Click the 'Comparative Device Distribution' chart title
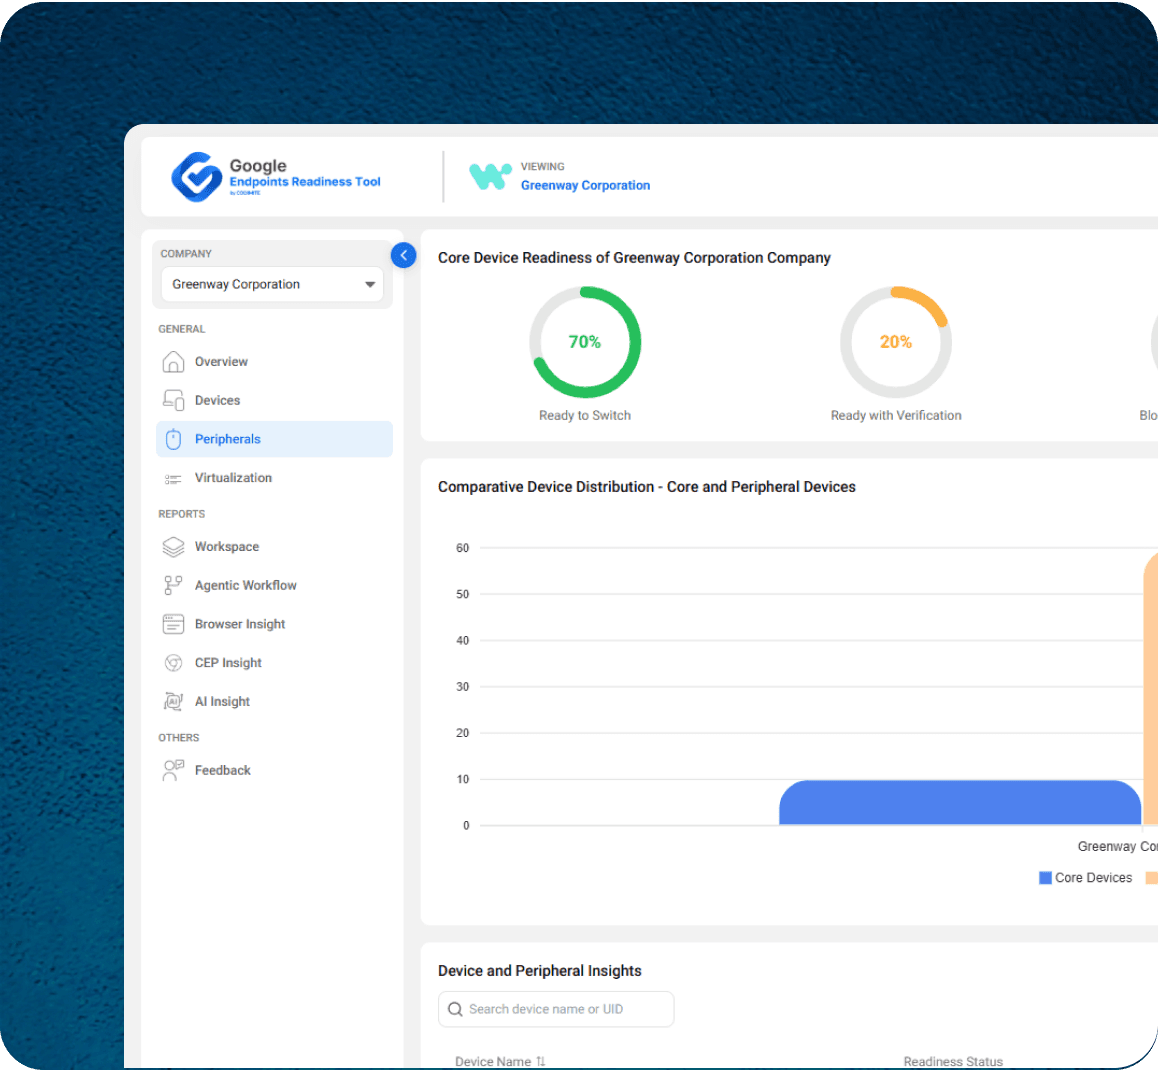1158x1070 pixels. pos(646,487)
